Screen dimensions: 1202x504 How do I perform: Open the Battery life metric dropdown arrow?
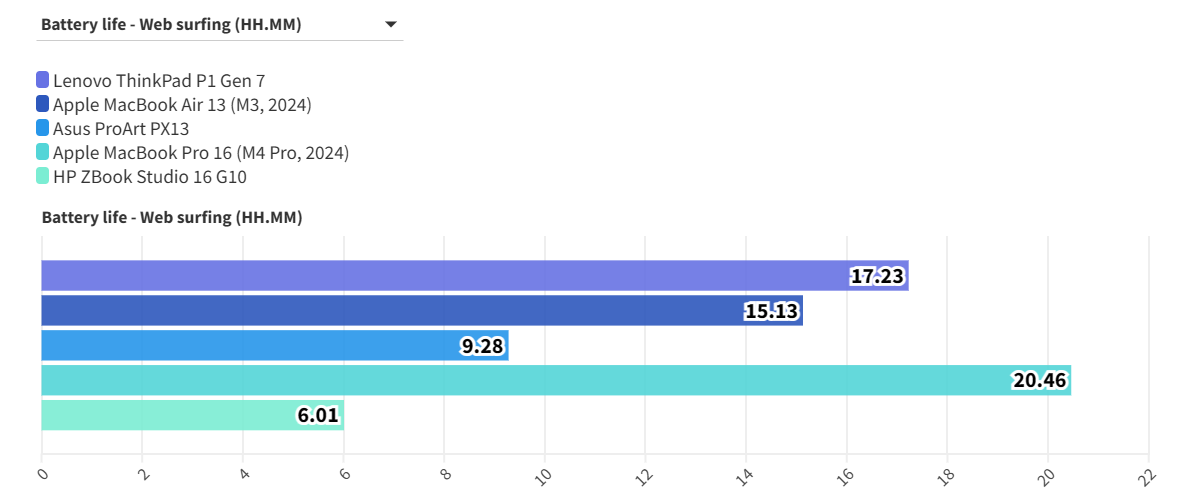point(391,25)
